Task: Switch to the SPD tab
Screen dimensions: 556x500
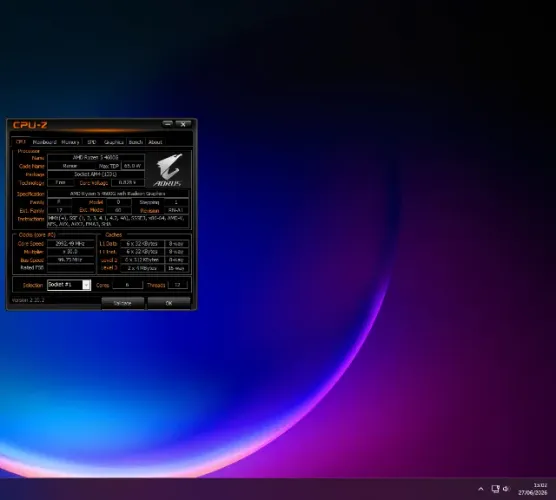Action: coord(92,142)
